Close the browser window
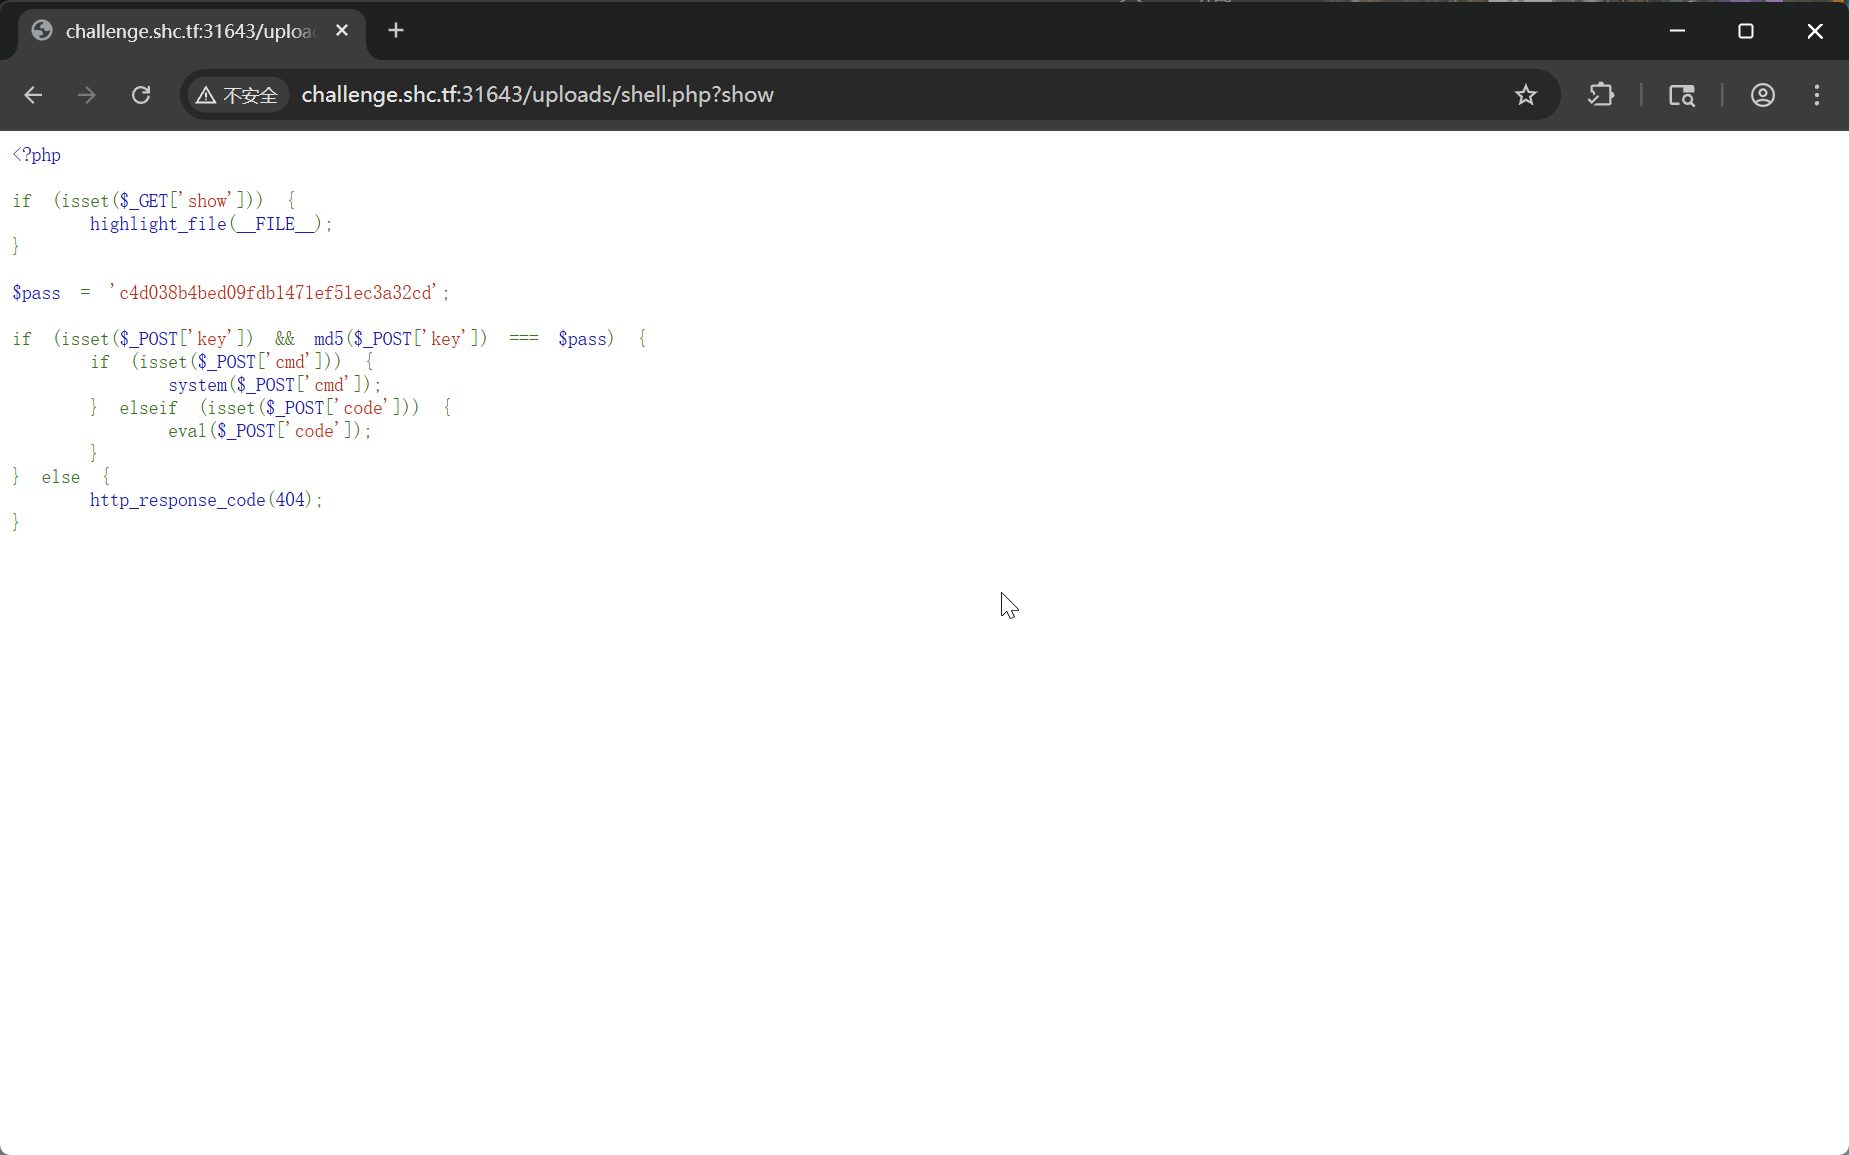This screenshot has height=1155, width=1849. [x=1816, y=31]
